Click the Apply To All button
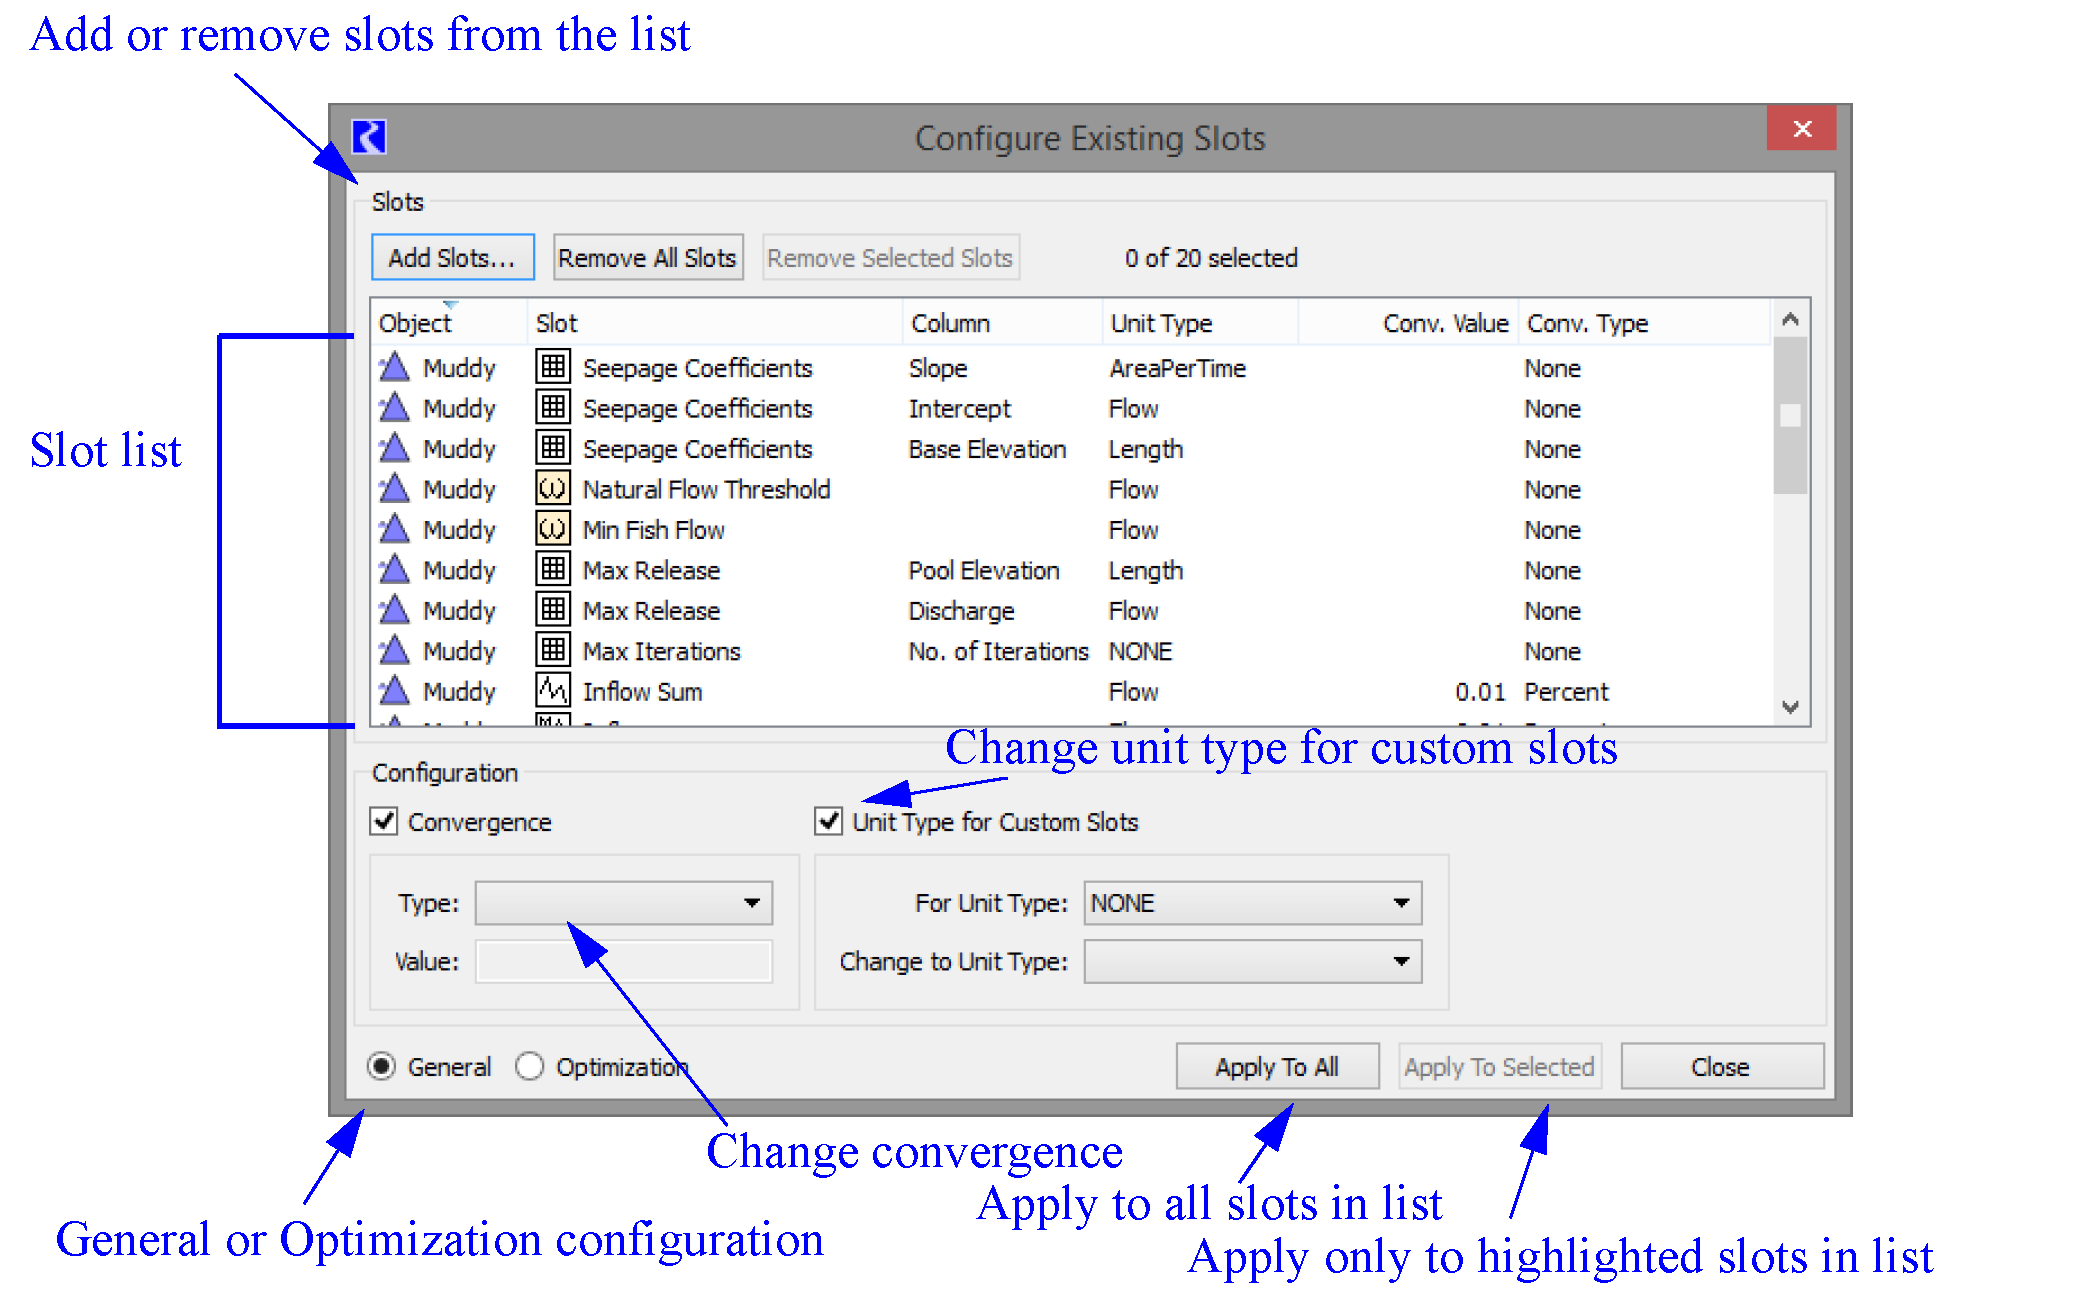Screen dimensions: 2091x1294 pyautogui.click(x=1277, y=1066)
